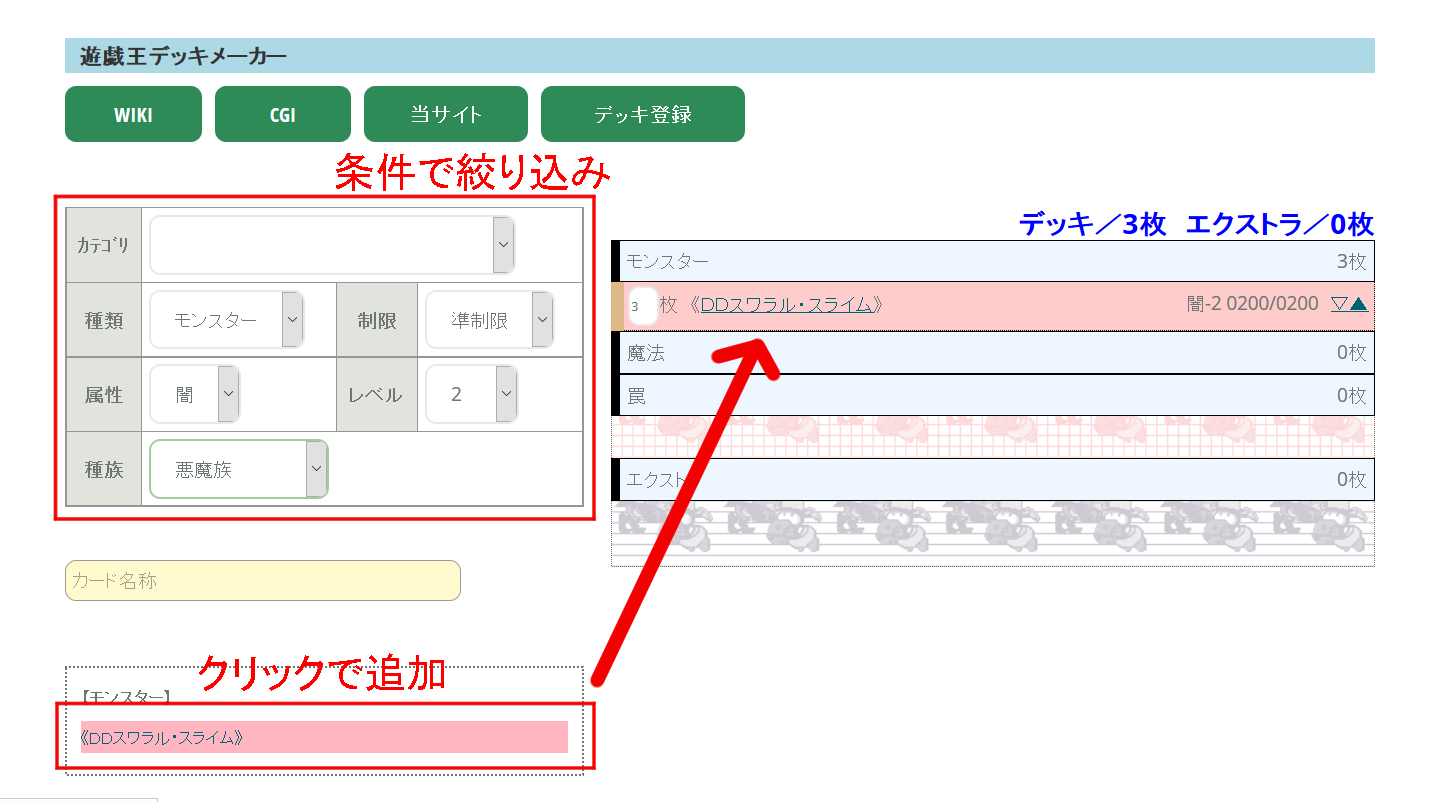Select the モンスター section header in deck

(993, 261)
